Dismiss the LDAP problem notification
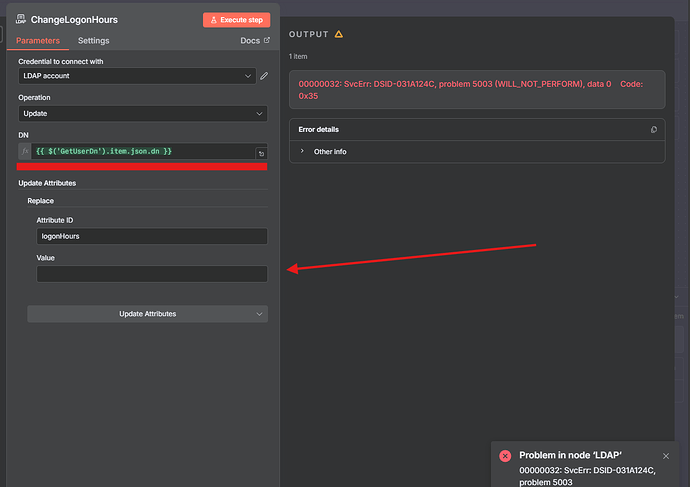Screen dimensions: 690x487 666,456
